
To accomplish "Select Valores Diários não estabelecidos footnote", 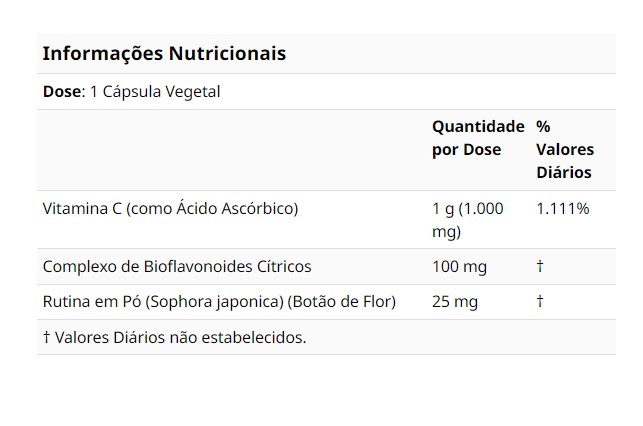I will click(x=180, y=337).
